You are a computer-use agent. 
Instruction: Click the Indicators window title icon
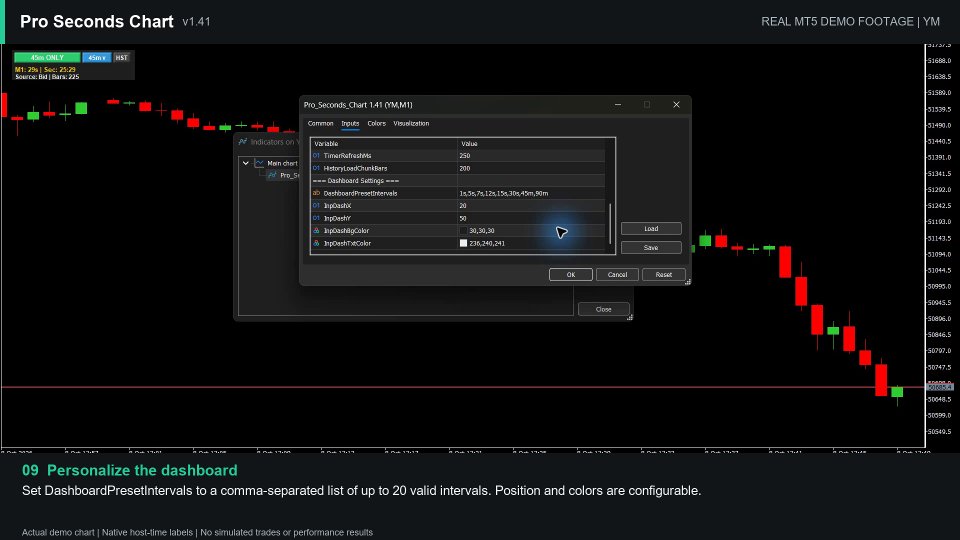(242, 142)
